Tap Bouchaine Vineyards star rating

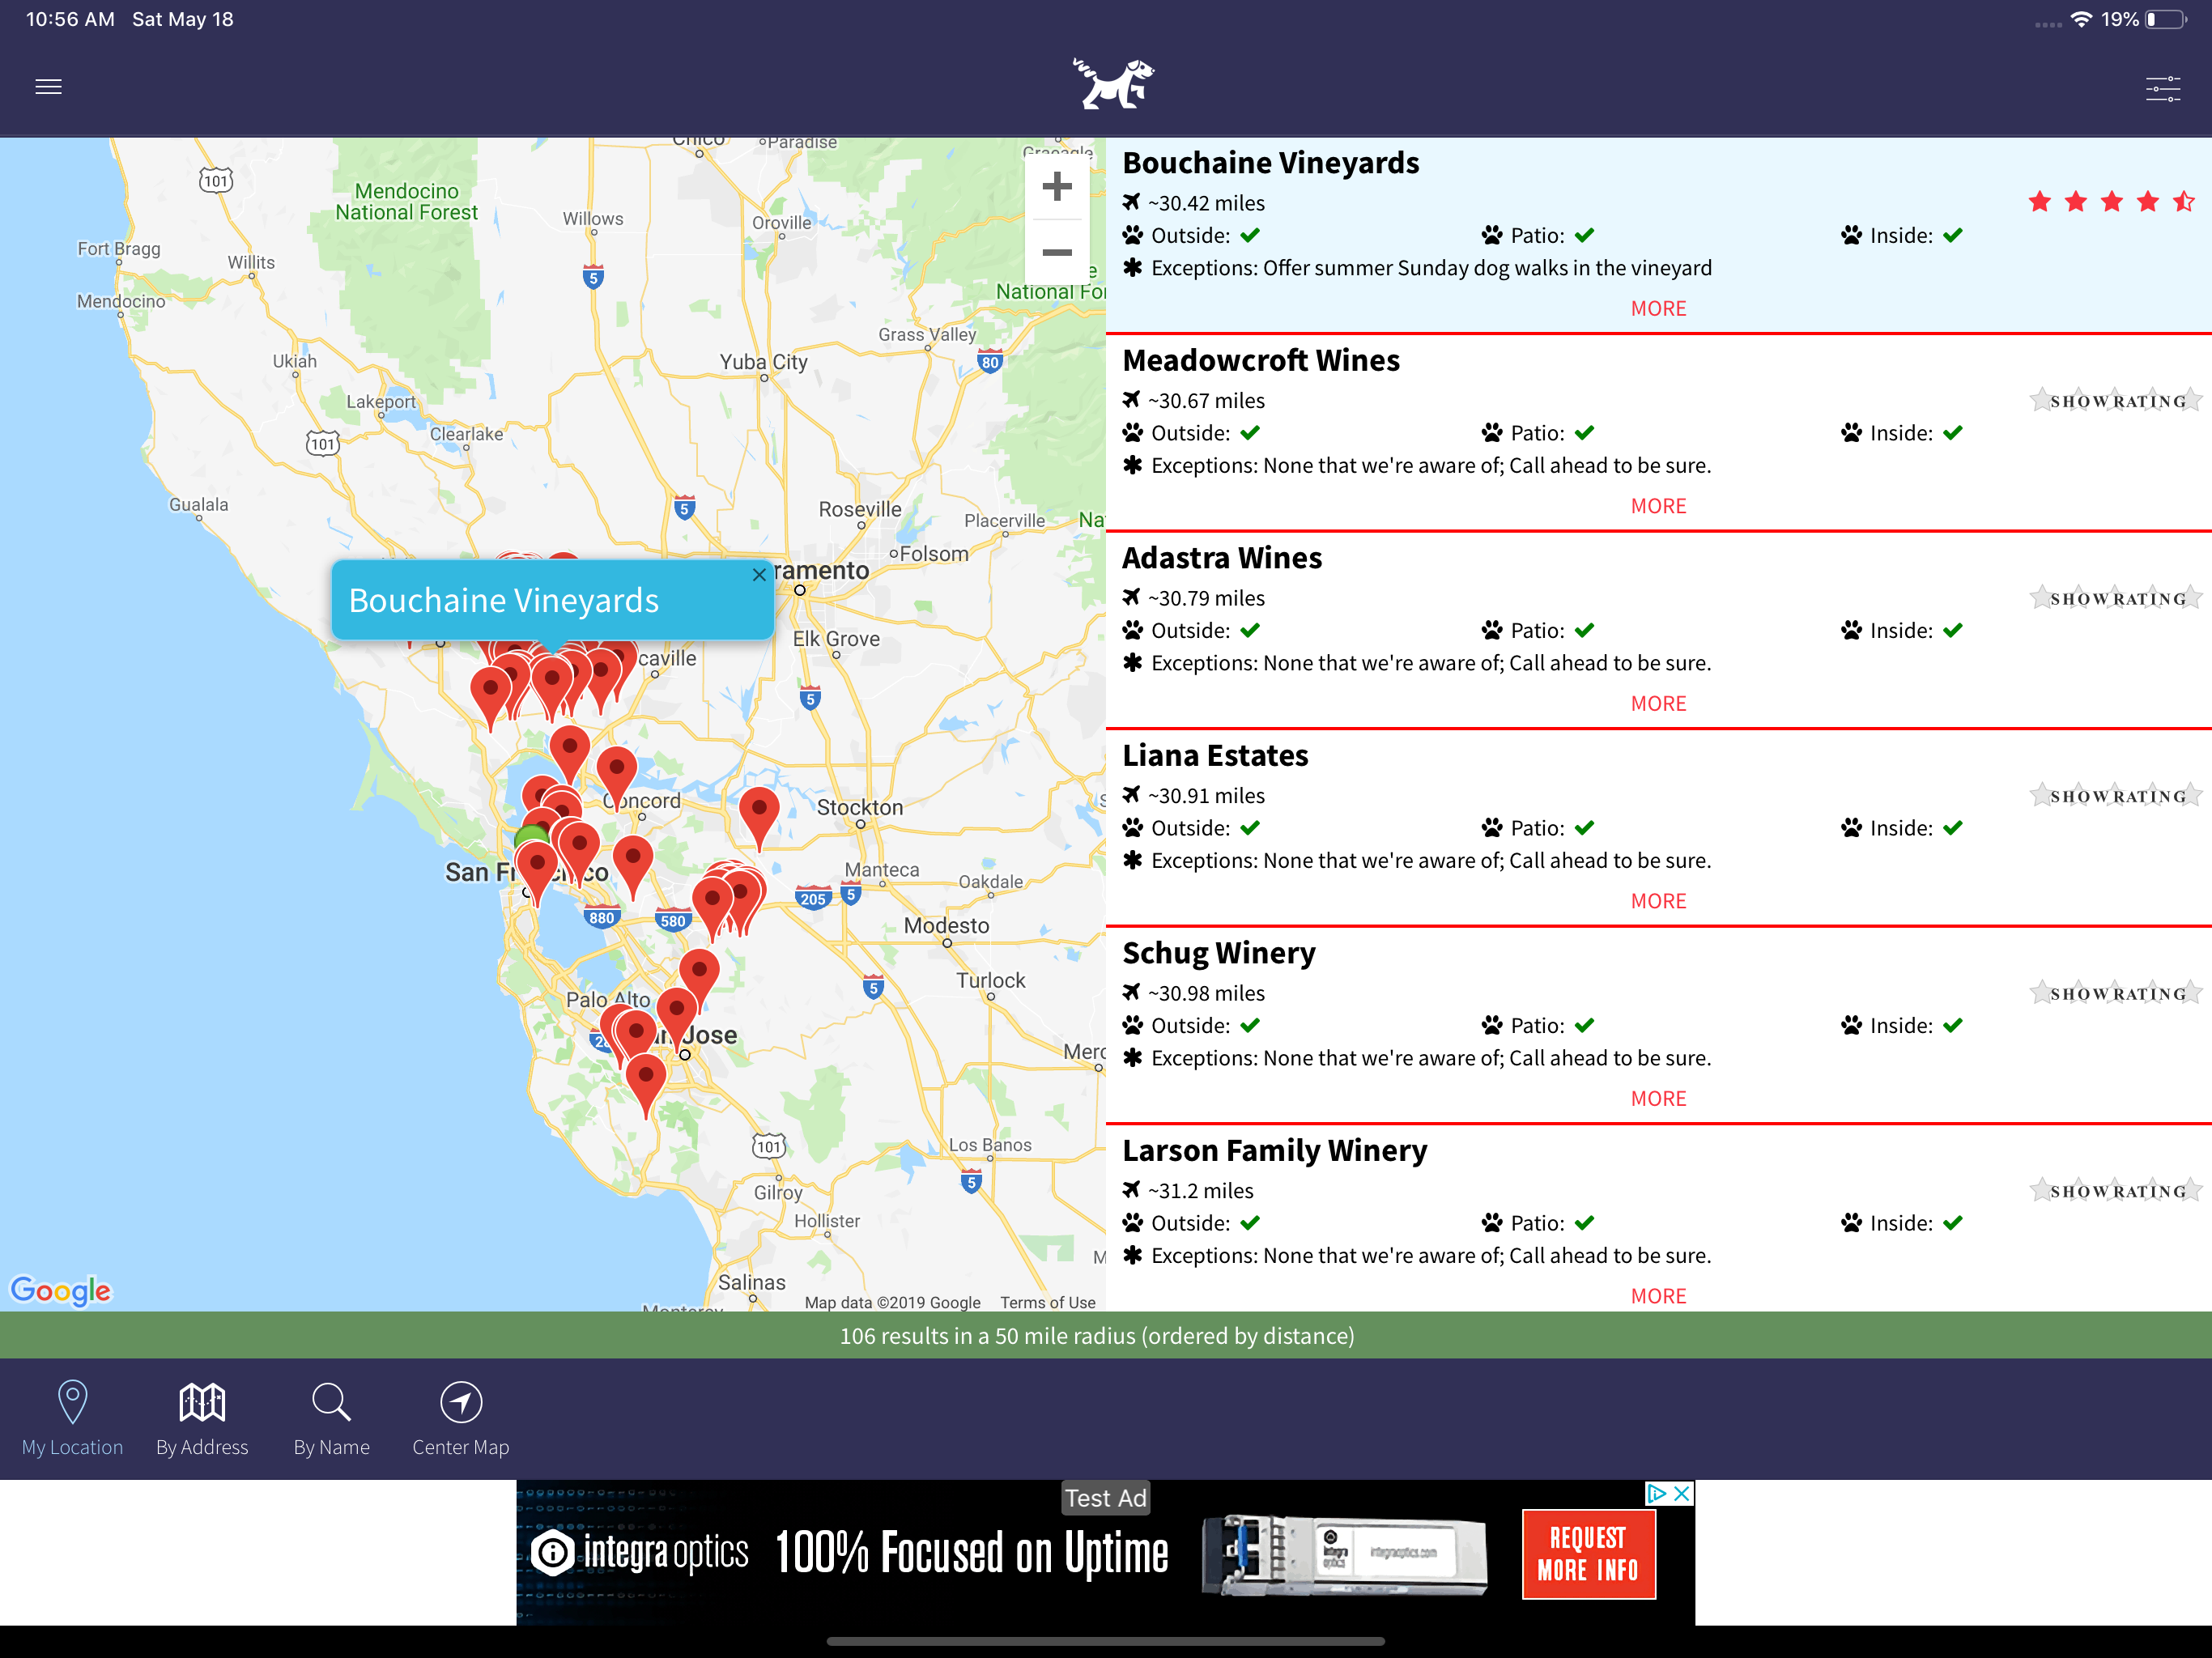[2111, 202]
